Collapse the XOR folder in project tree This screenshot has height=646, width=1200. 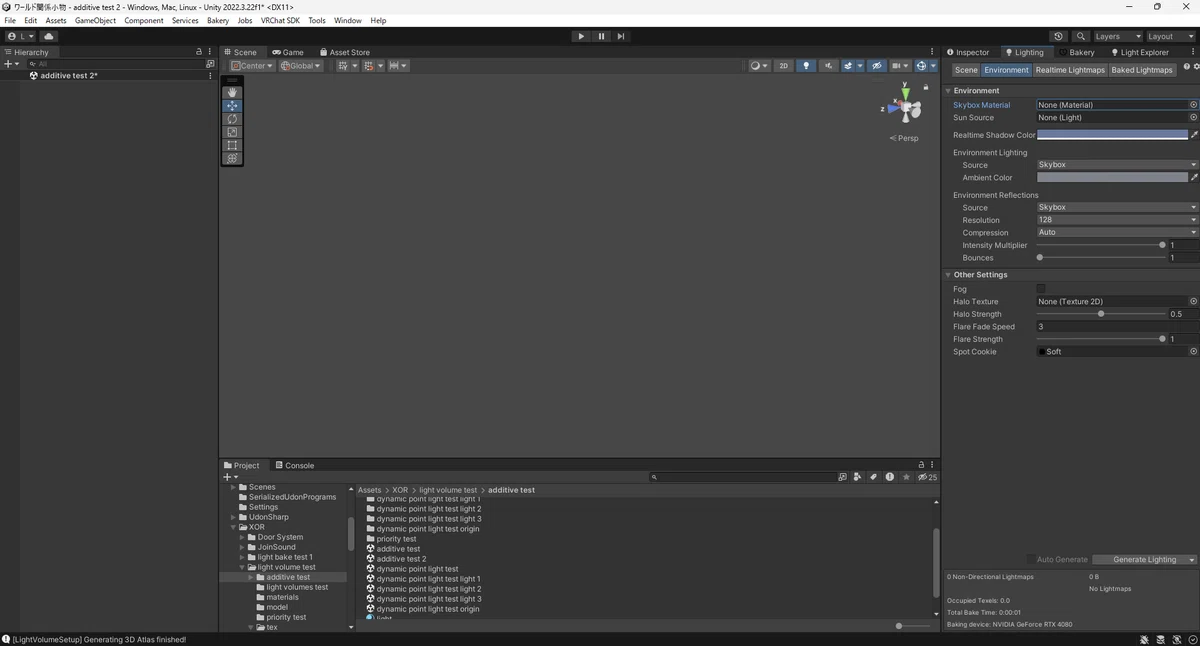[x=233, y=527]
